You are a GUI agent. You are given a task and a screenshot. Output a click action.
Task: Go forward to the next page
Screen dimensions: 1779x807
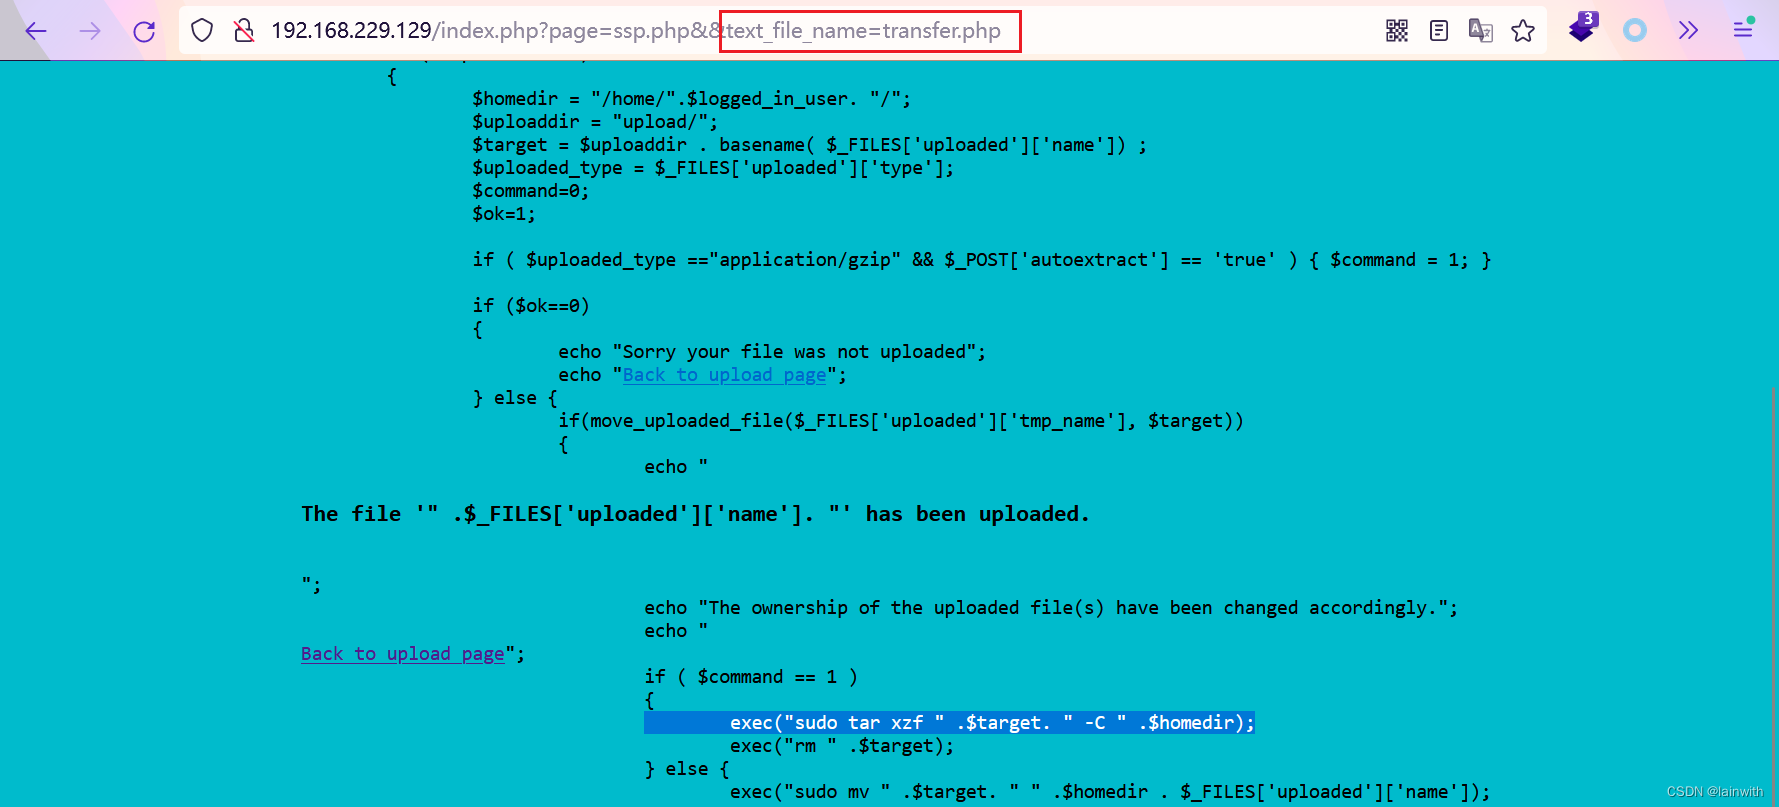point(90,31)
